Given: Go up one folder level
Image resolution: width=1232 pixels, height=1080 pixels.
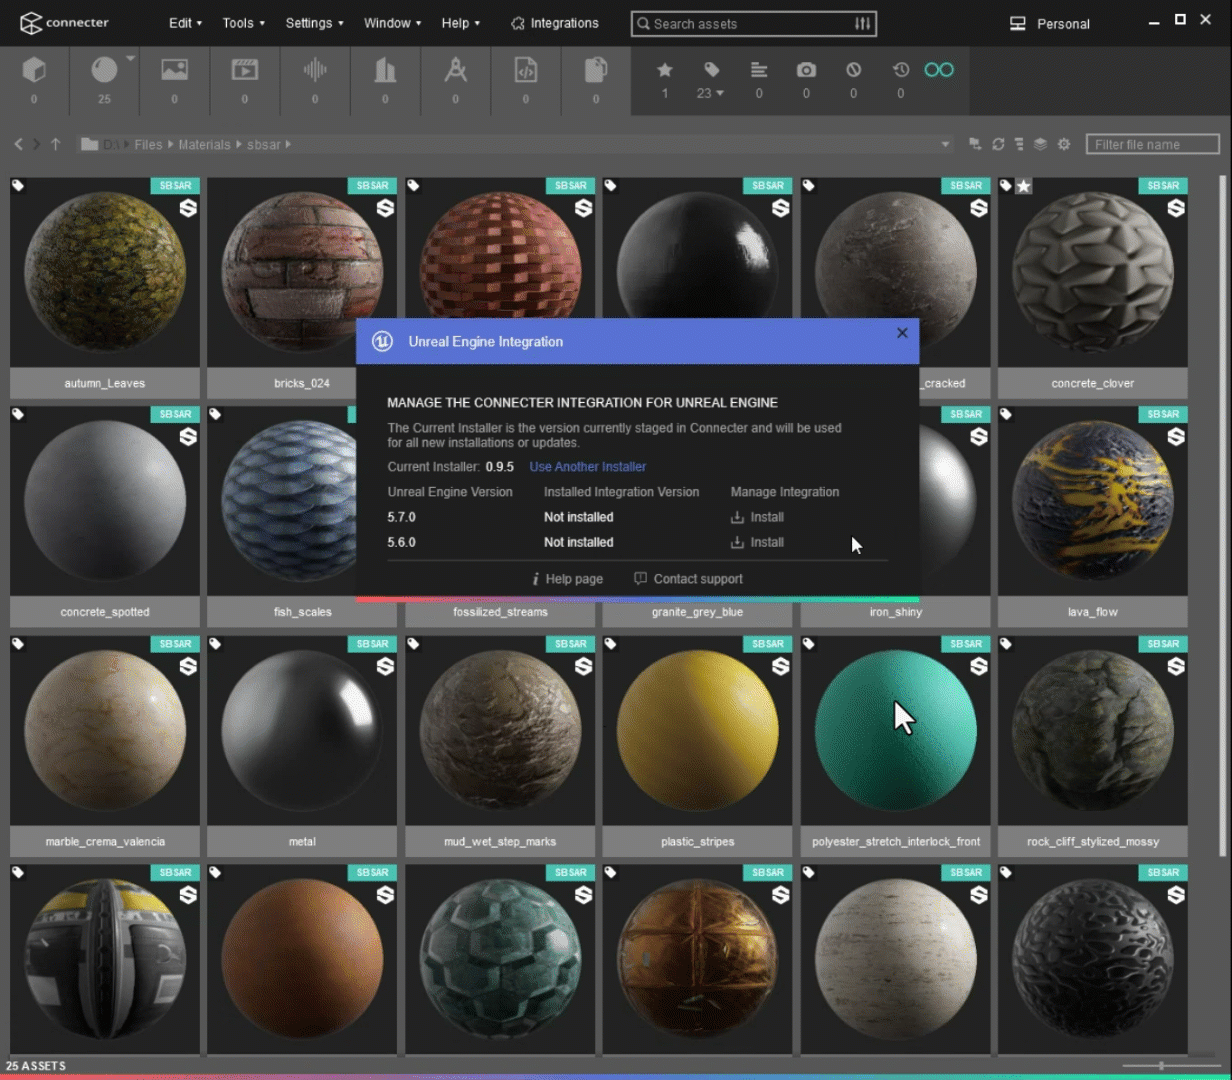Looking at the screenshot, I should pos(55,144).
